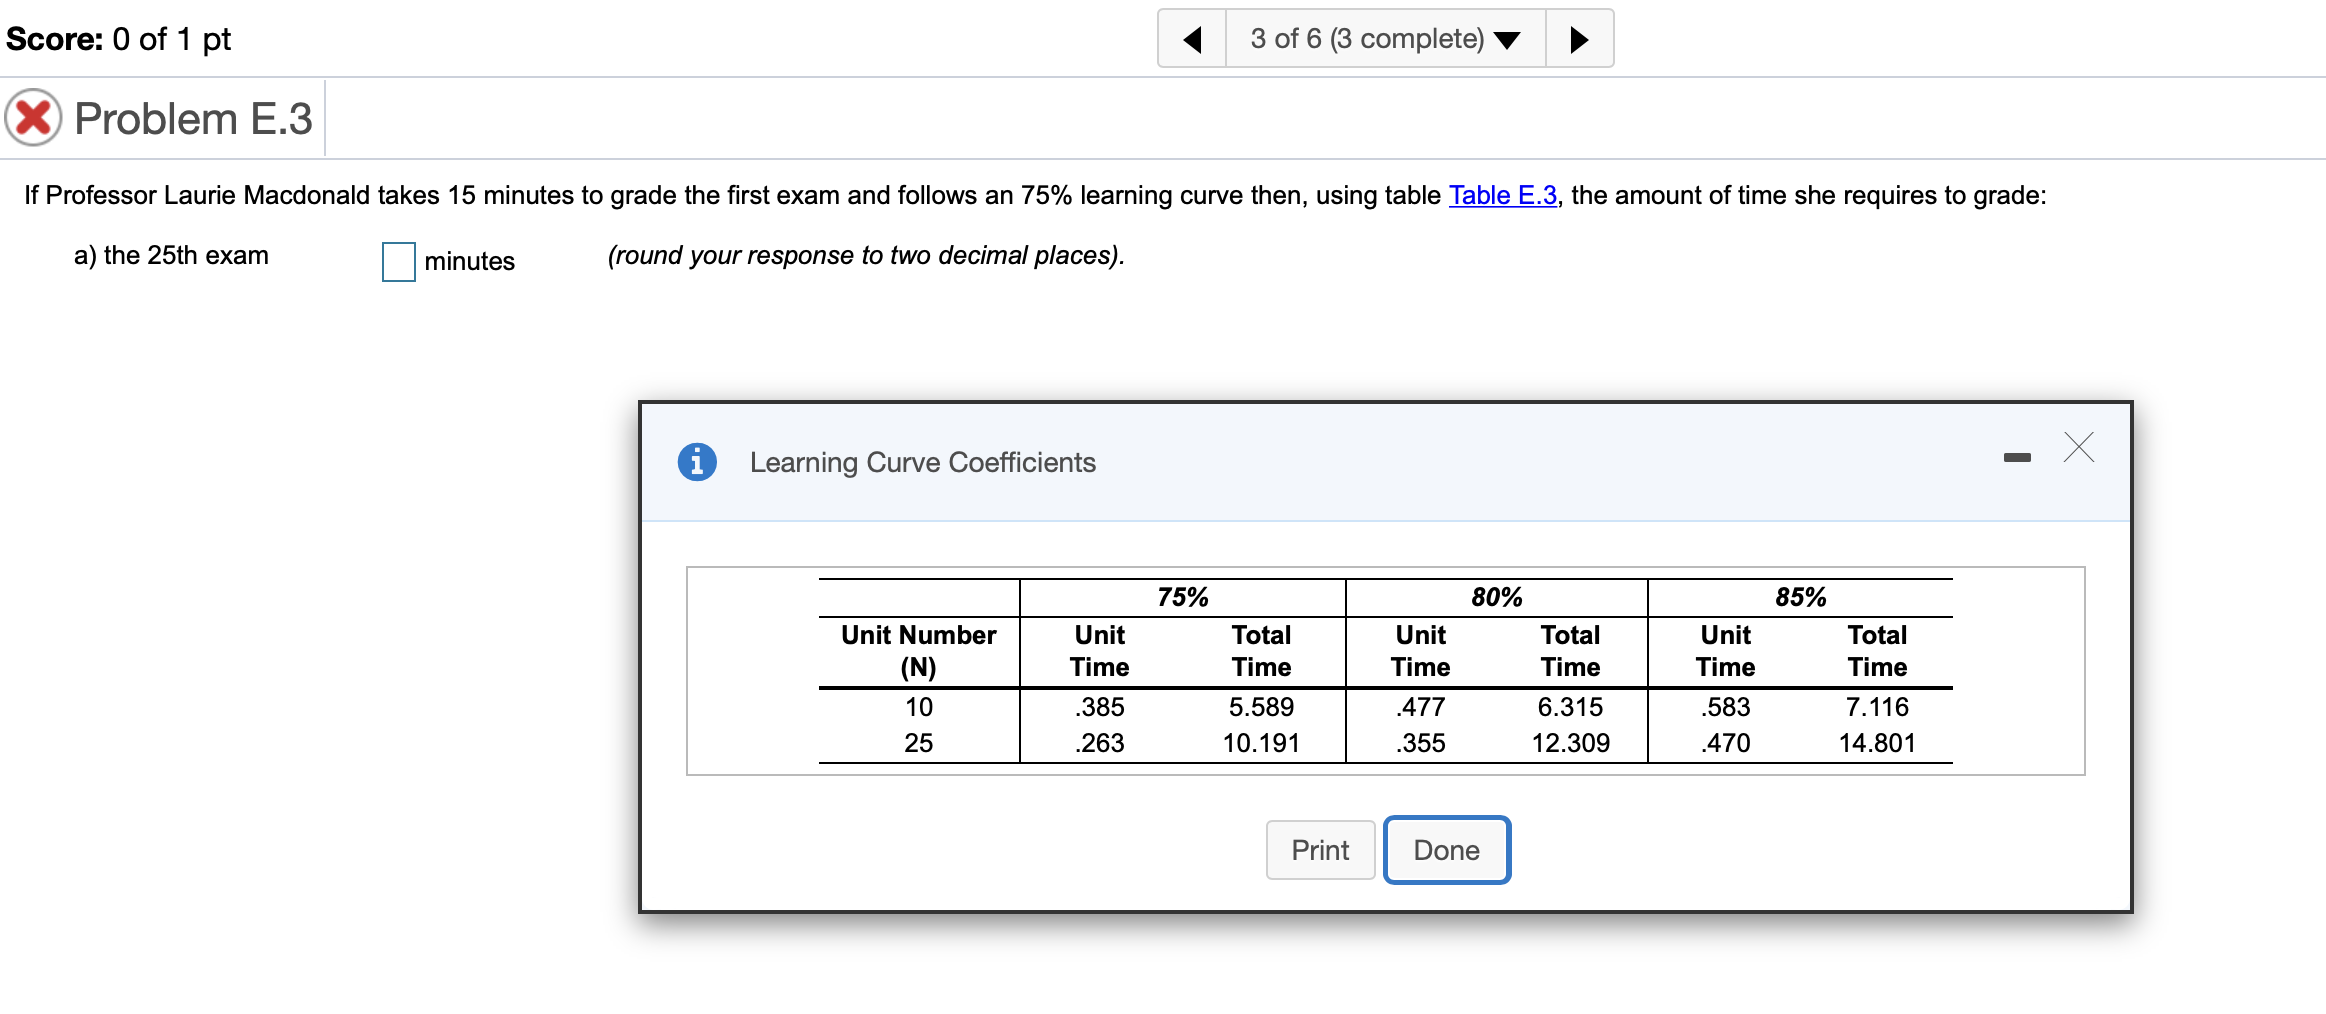Select the left navigation arrow
Viewport: 2326px width, 1014px height.
click(x=1192, y=38)
